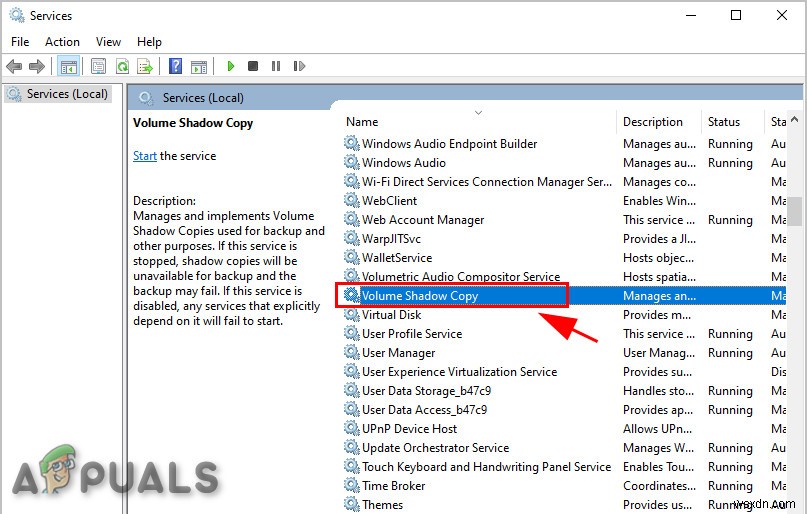Toggle Show/Hide Console Tree toolbar icon

(68, 66)
